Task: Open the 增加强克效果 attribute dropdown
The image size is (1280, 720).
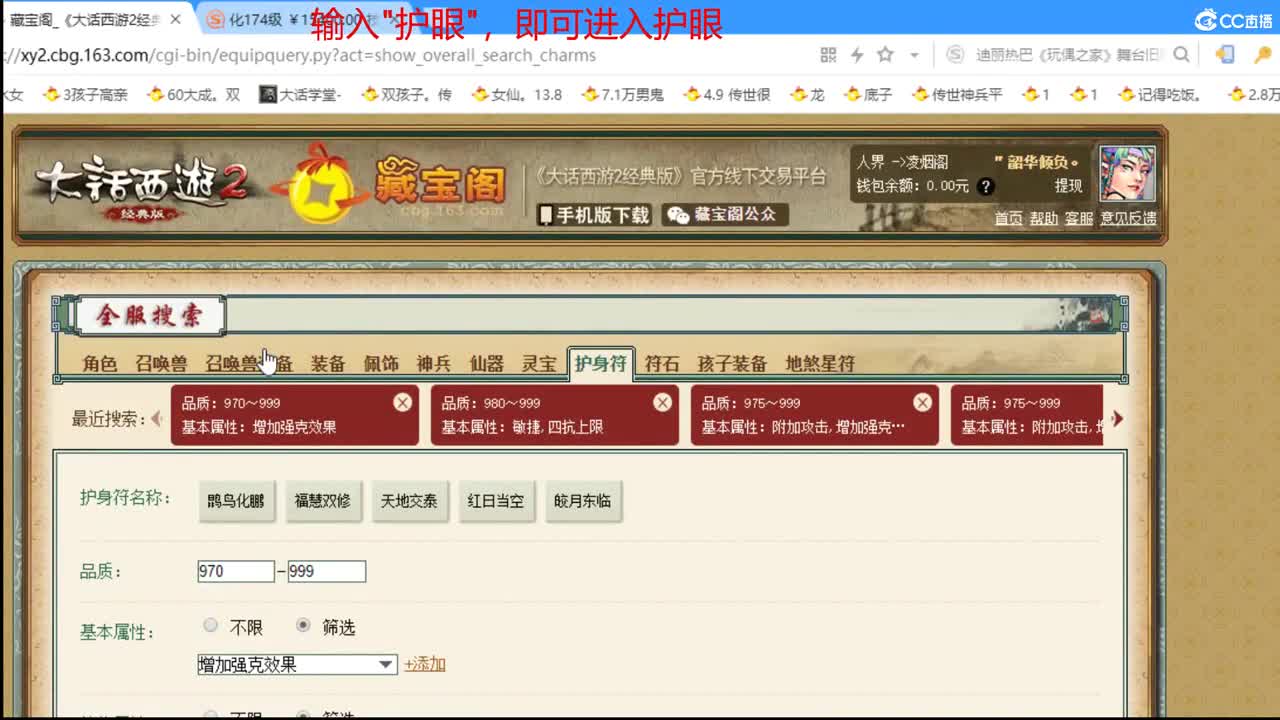Action: (x=298, y=664)
